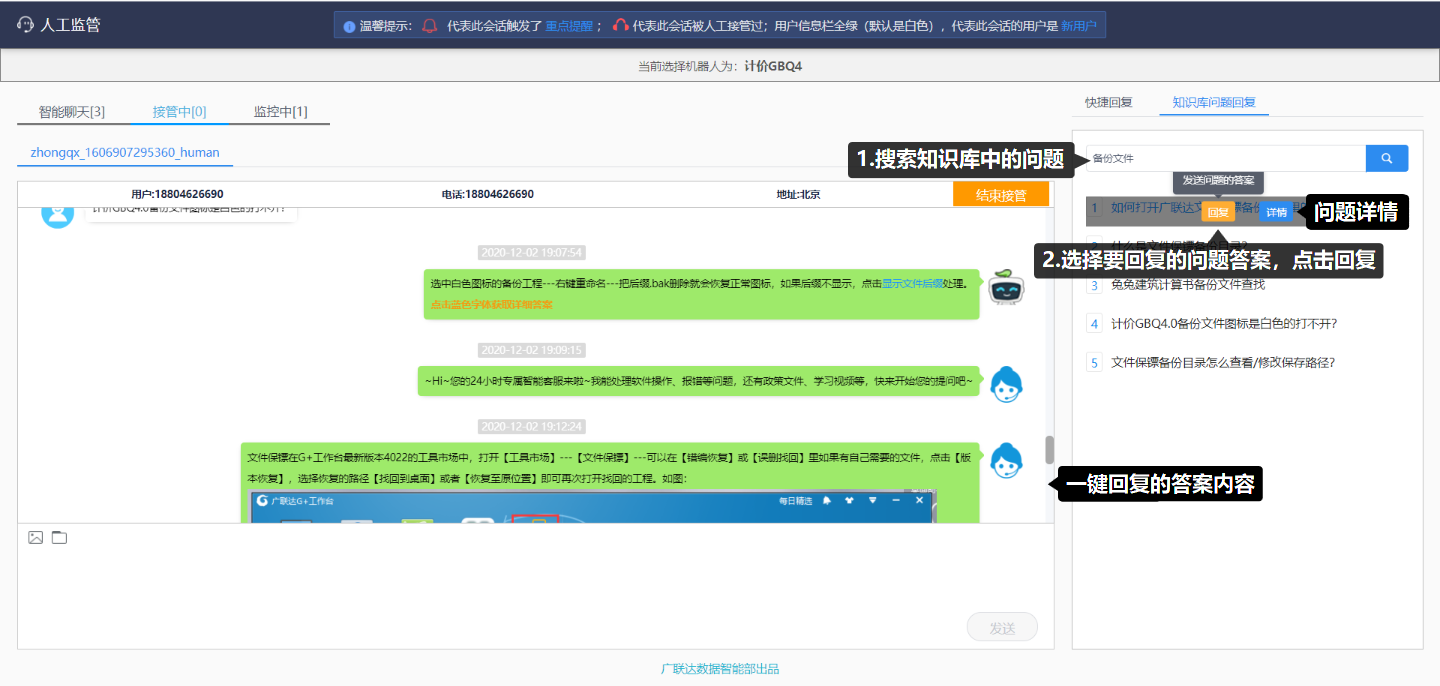This screenshot has width=1440, height=686.
Task: Click the human agent avatar beside the Hi~ message
Action: [x=1006, y=384]
